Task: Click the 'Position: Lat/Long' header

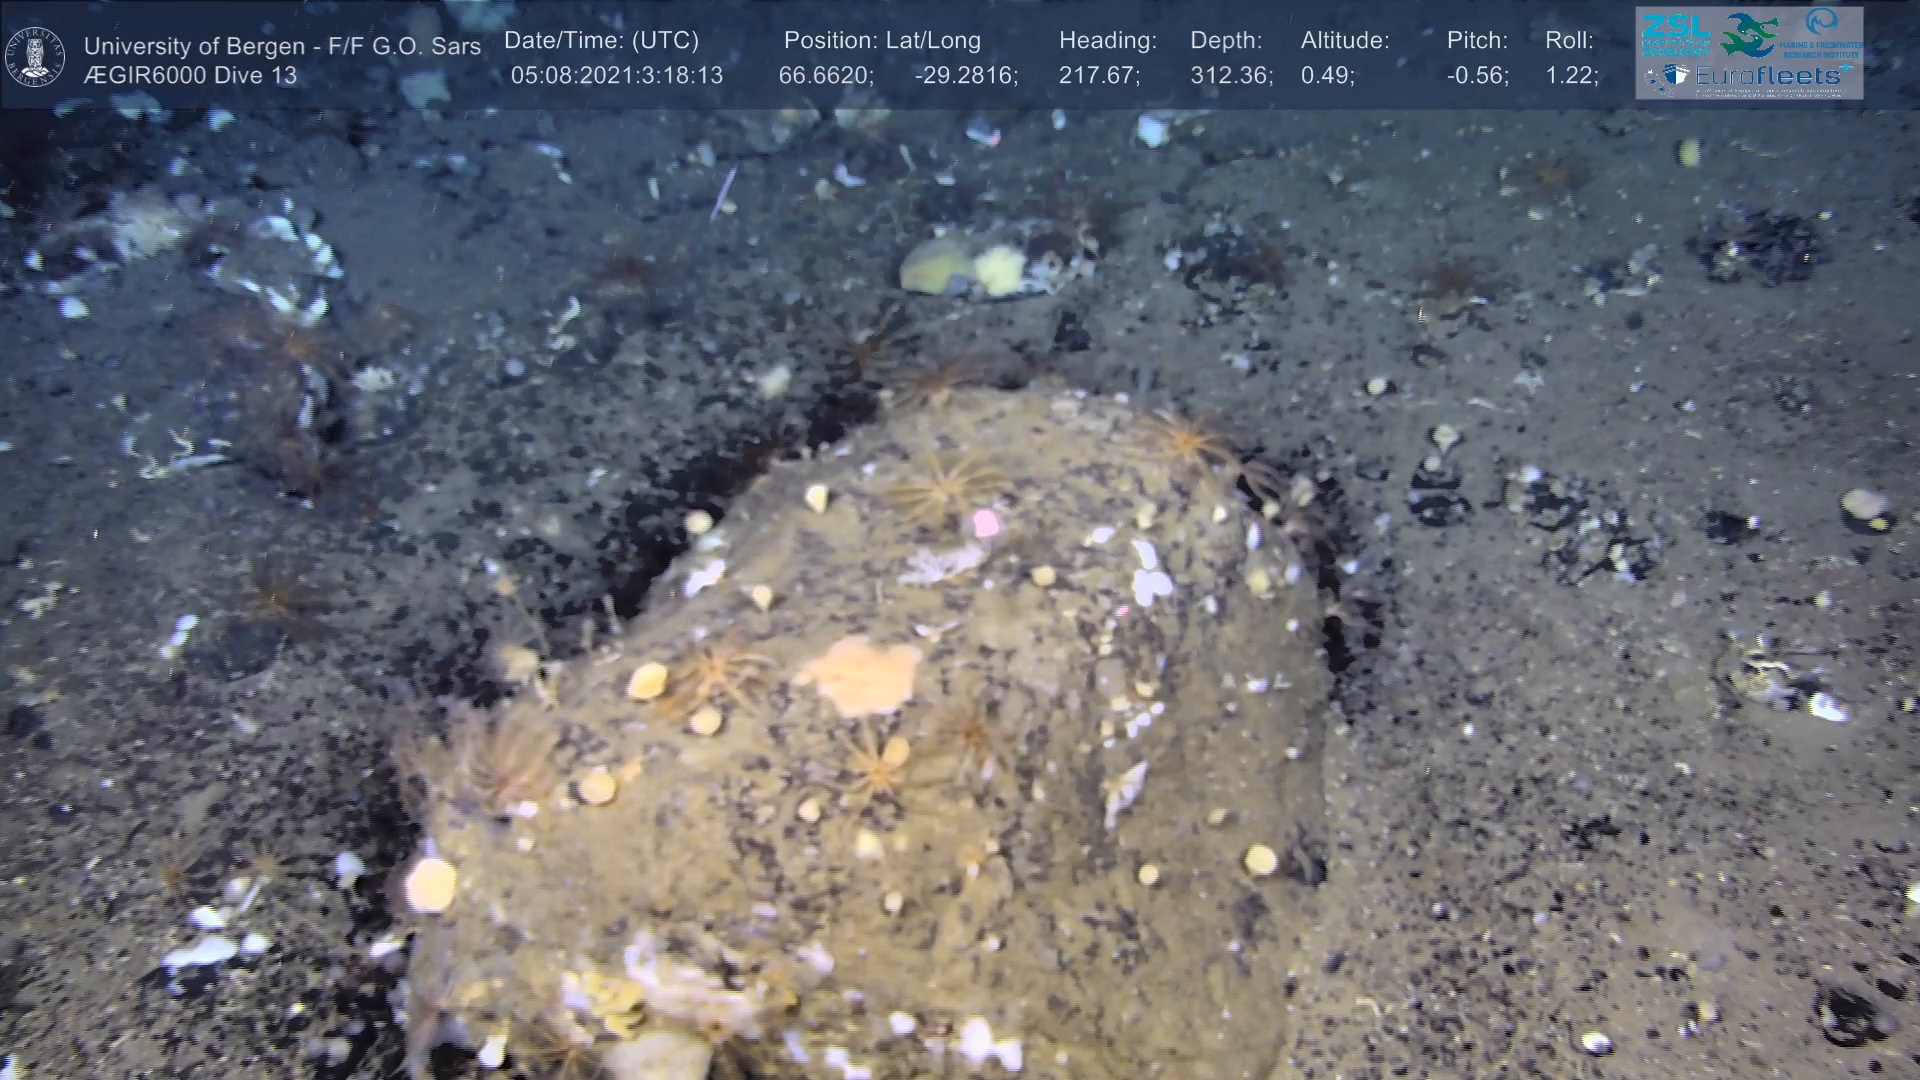Action: pyautogui.click(x=882, y=41)
